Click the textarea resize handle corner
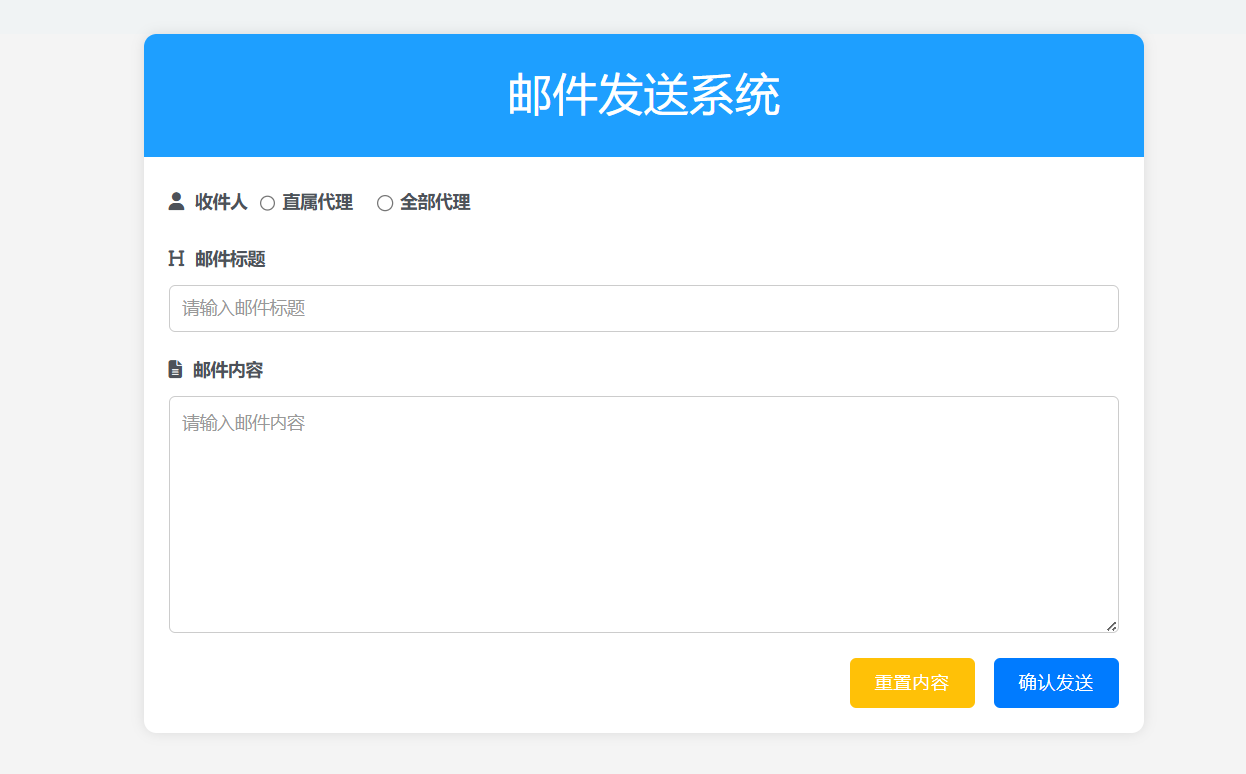Screen dimensions: 1246x774 (x=1111, y=626)
